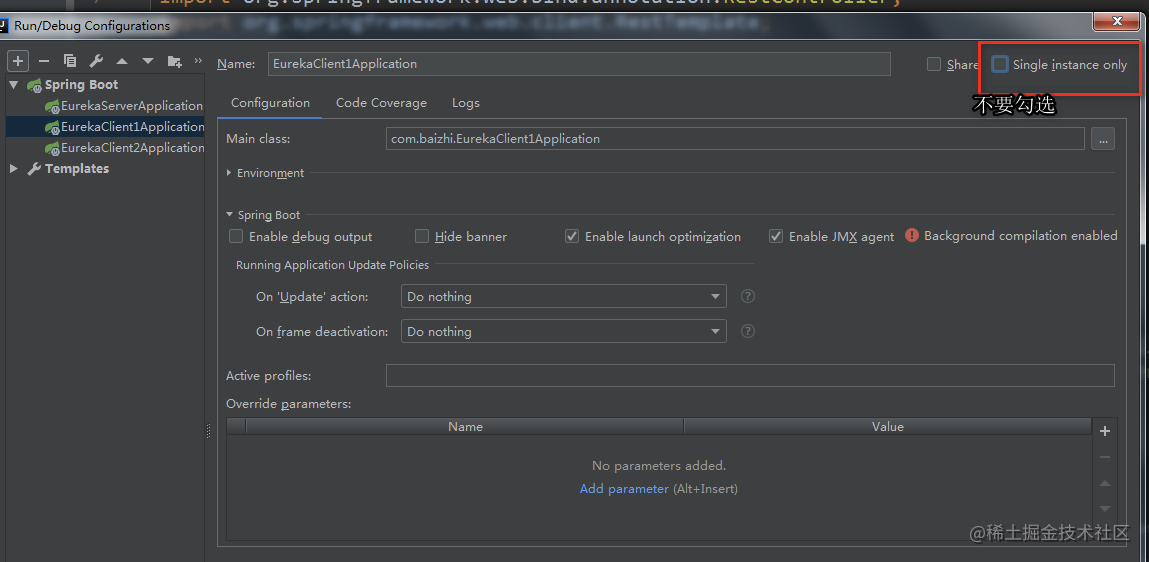Click the Templates wrench icon
The image size is (1149, 562).
point(34,169)
